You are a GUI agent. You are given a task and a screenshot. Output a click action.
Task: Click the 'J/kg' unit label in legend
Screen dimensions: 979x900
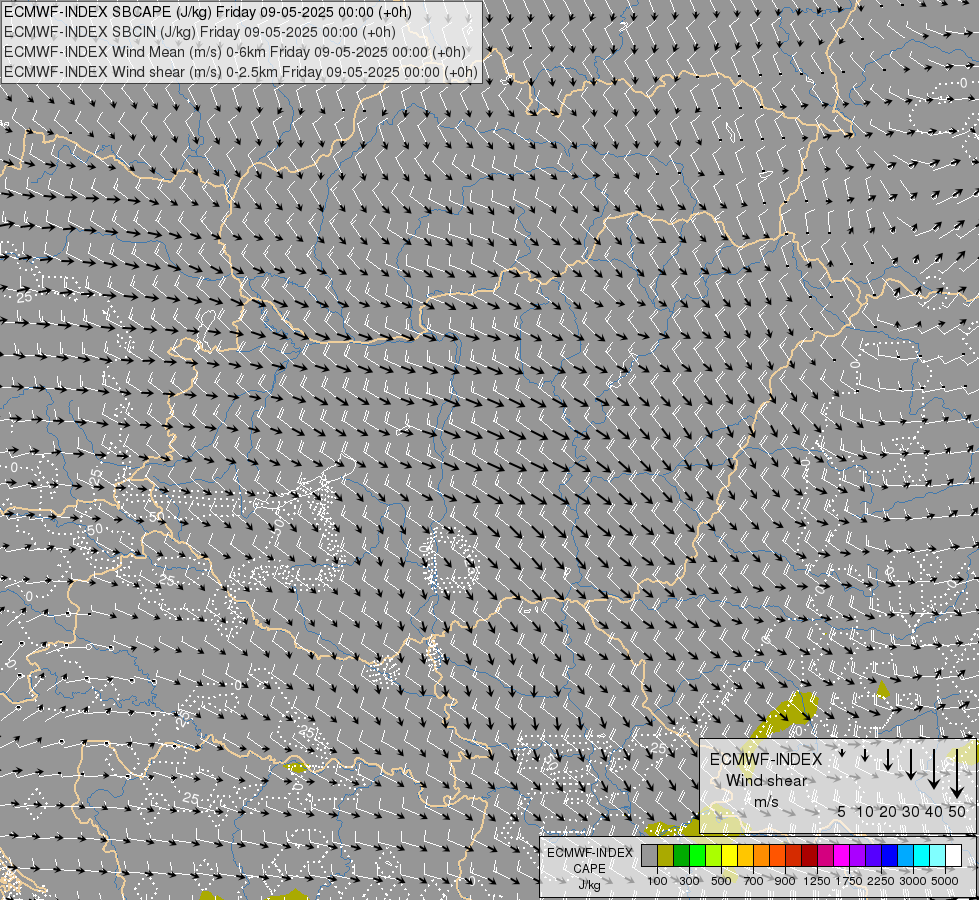tap(589, 885)
